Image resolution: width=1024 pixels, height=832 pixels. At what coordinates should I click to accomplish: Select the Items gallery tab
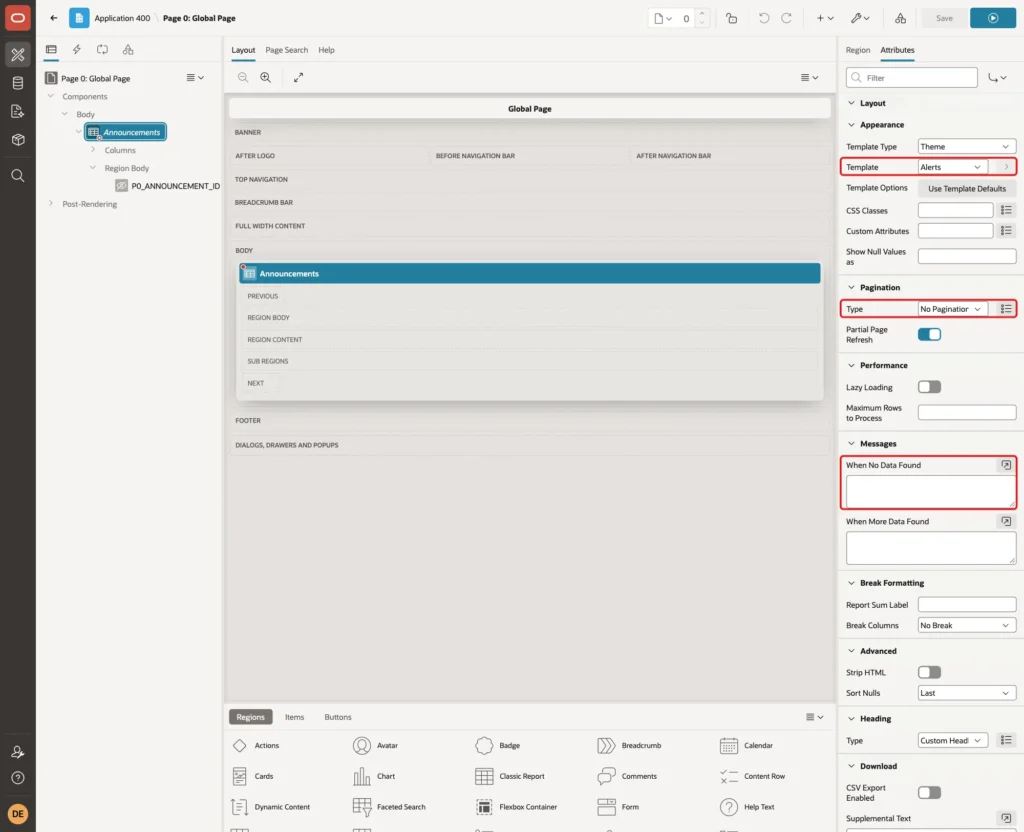coord(295,717)
